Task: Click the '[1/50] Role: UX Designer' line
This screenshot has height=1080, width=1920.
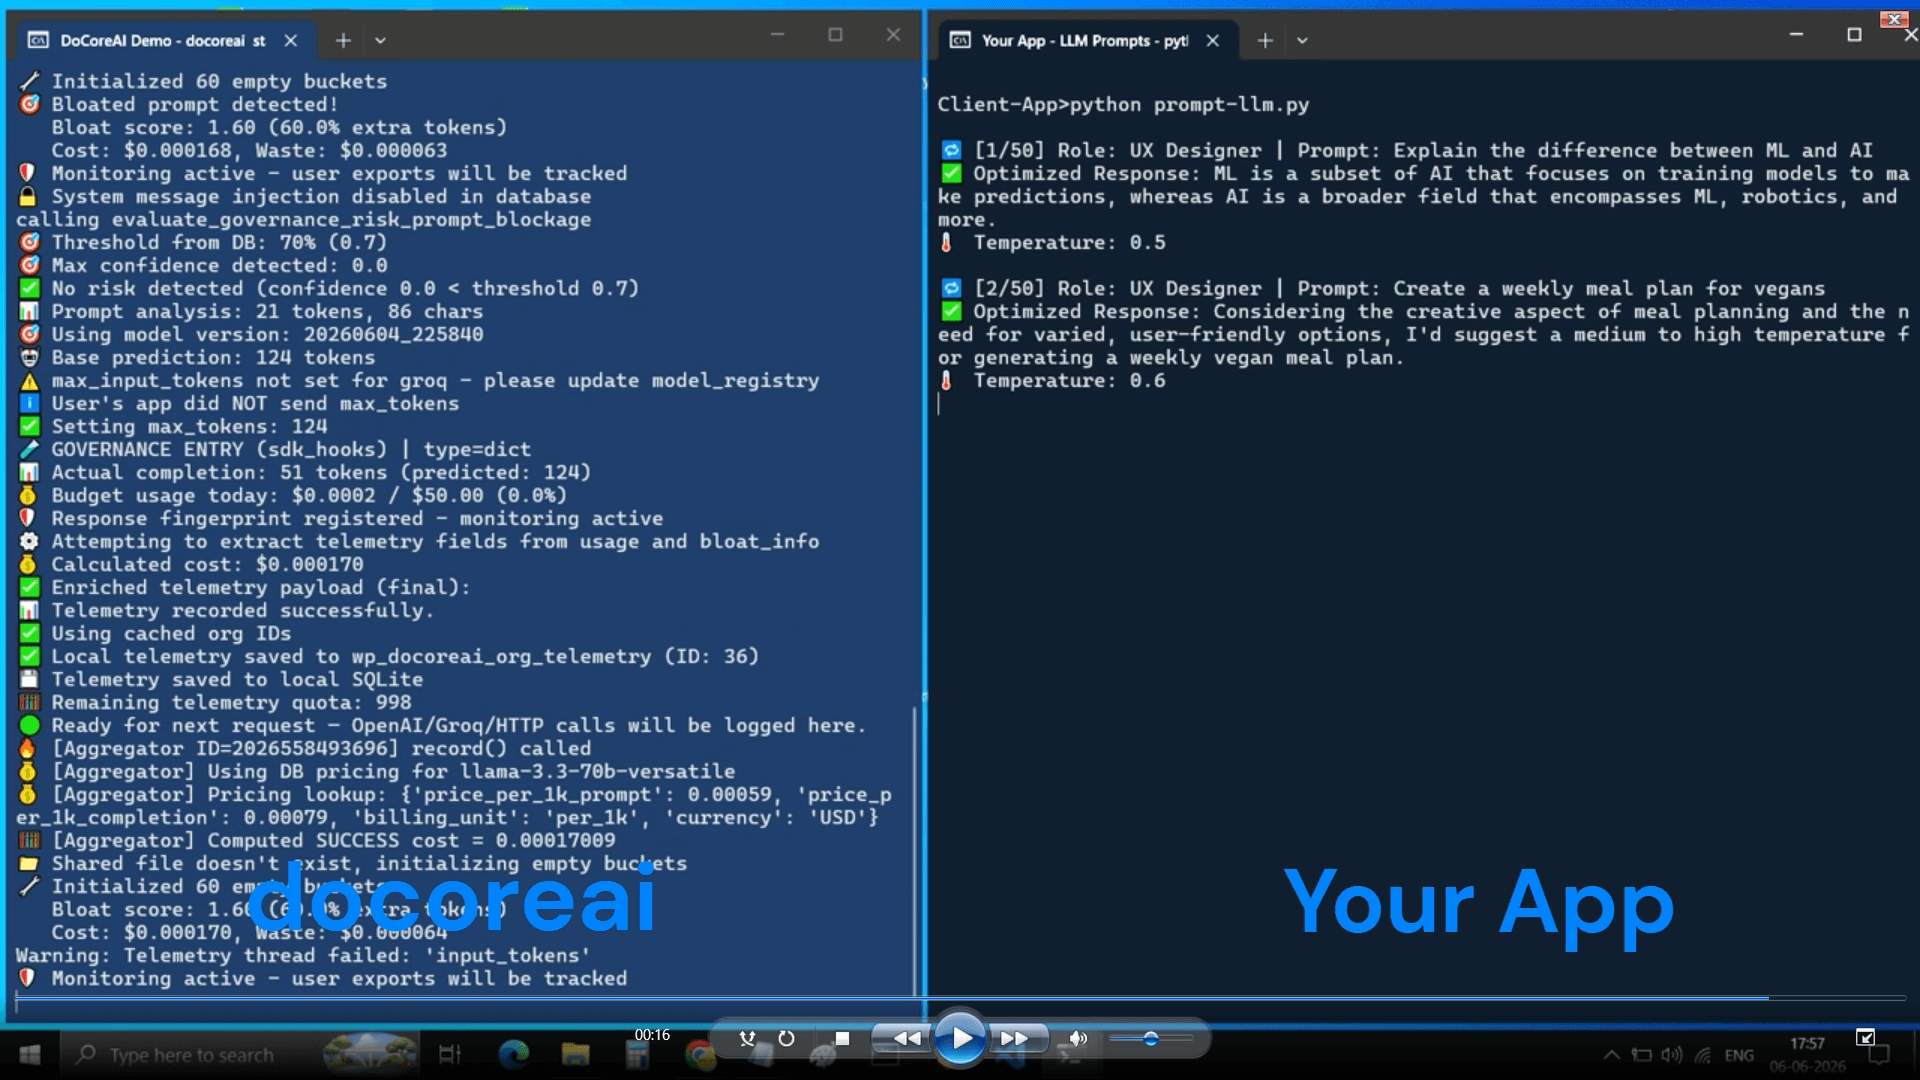Action: coord(1407,151)
